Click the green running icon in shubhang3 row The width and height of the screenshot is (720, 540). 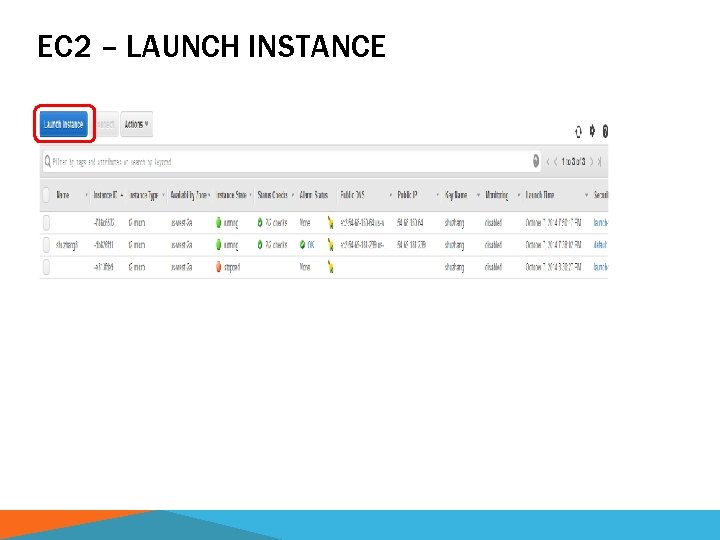(219, 245)
